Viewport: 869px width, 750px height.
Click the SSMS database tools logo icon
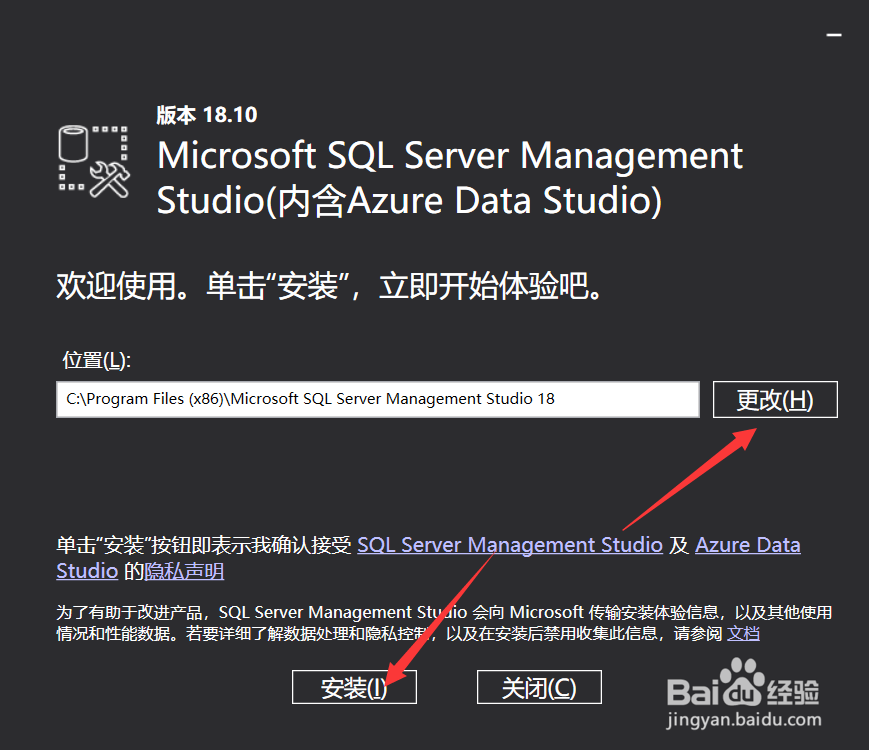coord(94,161)
